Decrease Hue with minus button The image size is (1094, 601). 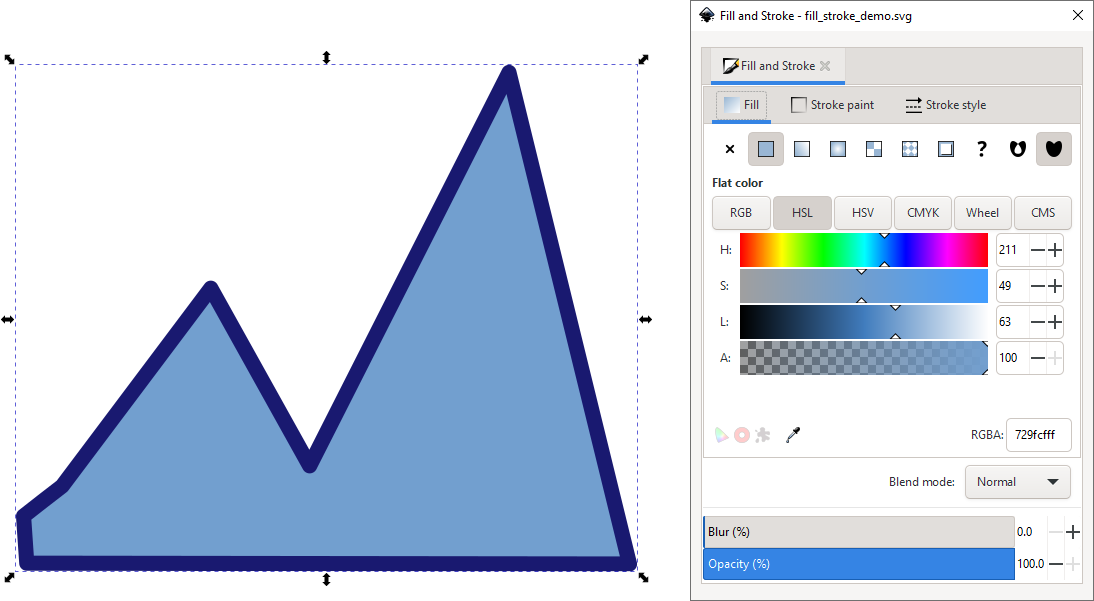[x=1038, y=250]
